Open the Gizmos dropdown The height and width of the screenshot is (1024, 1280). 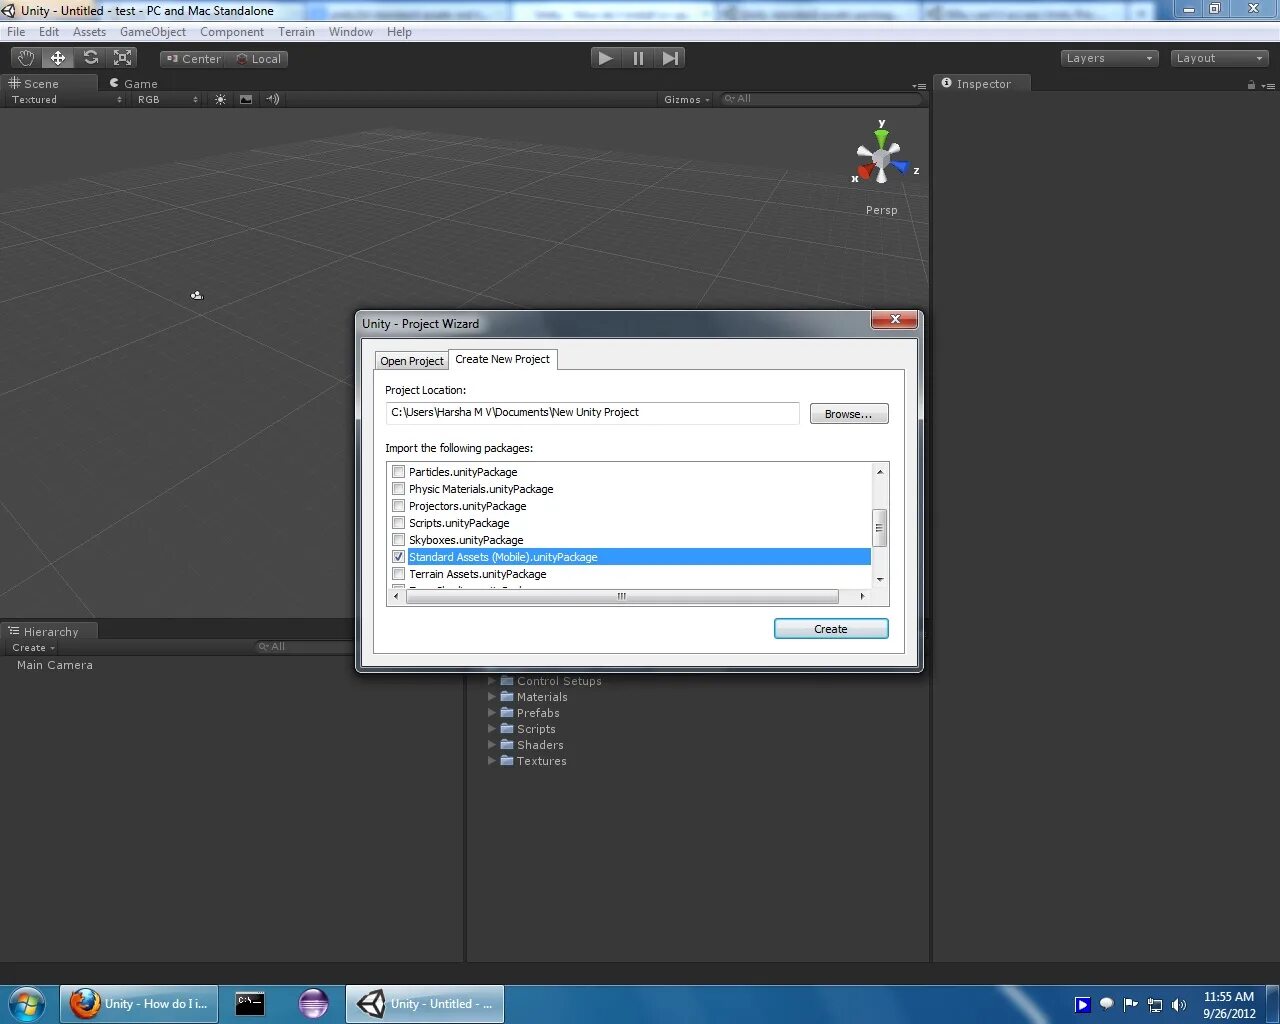687,99
